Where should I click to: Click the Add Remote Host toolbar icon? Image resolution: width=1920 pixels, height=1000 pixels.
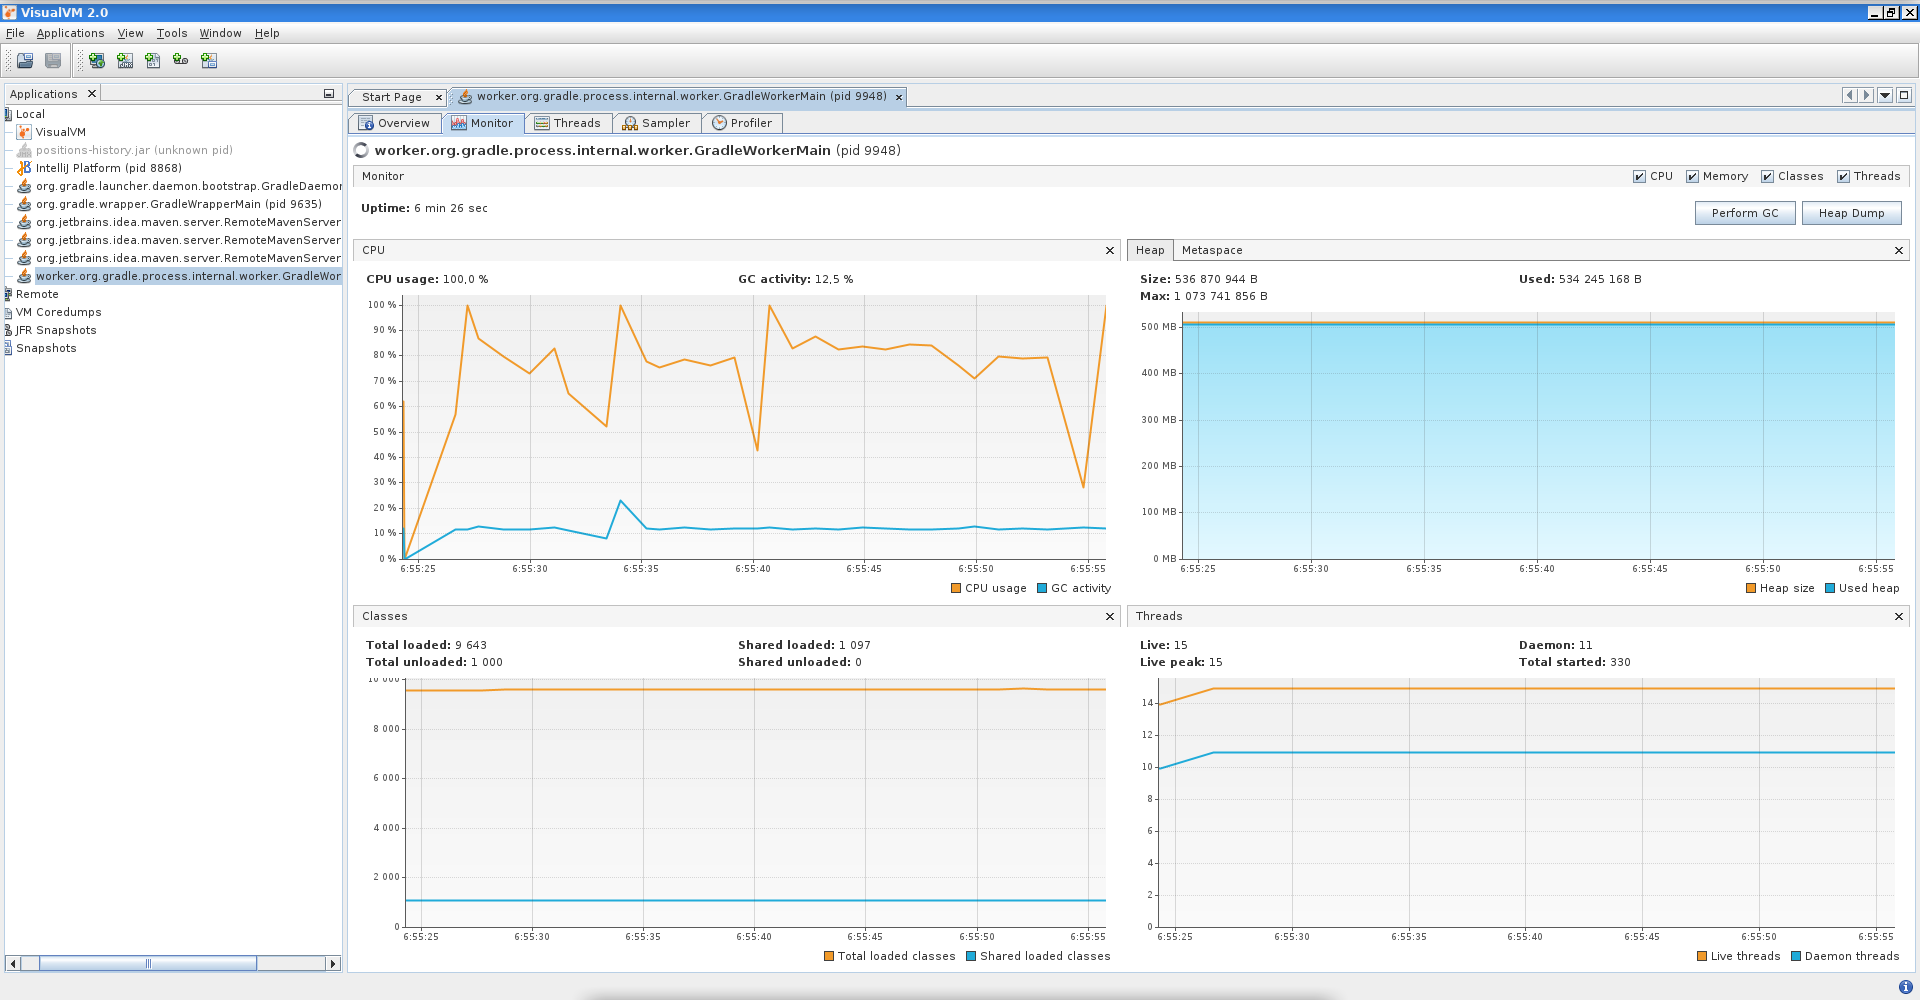point(97,61)
